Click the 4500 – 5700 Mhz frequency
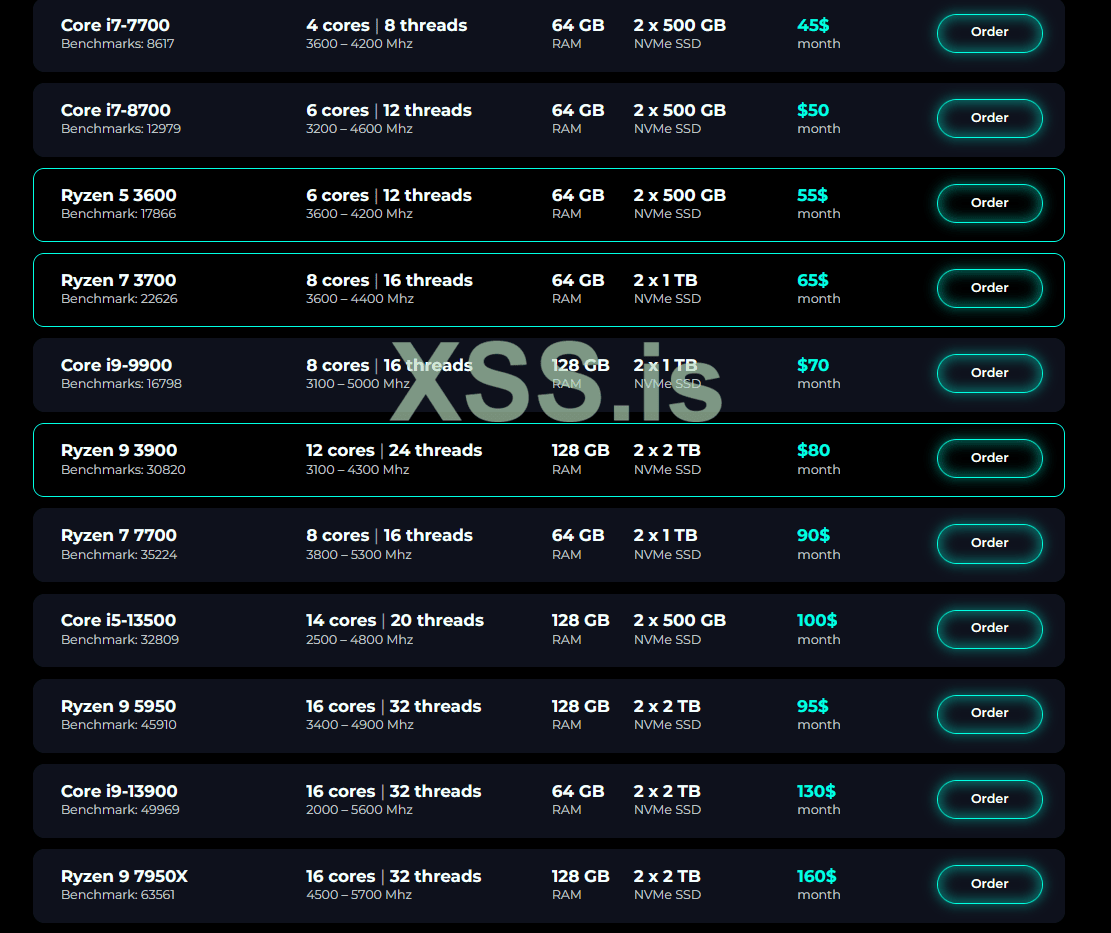 tap(359, 895)
